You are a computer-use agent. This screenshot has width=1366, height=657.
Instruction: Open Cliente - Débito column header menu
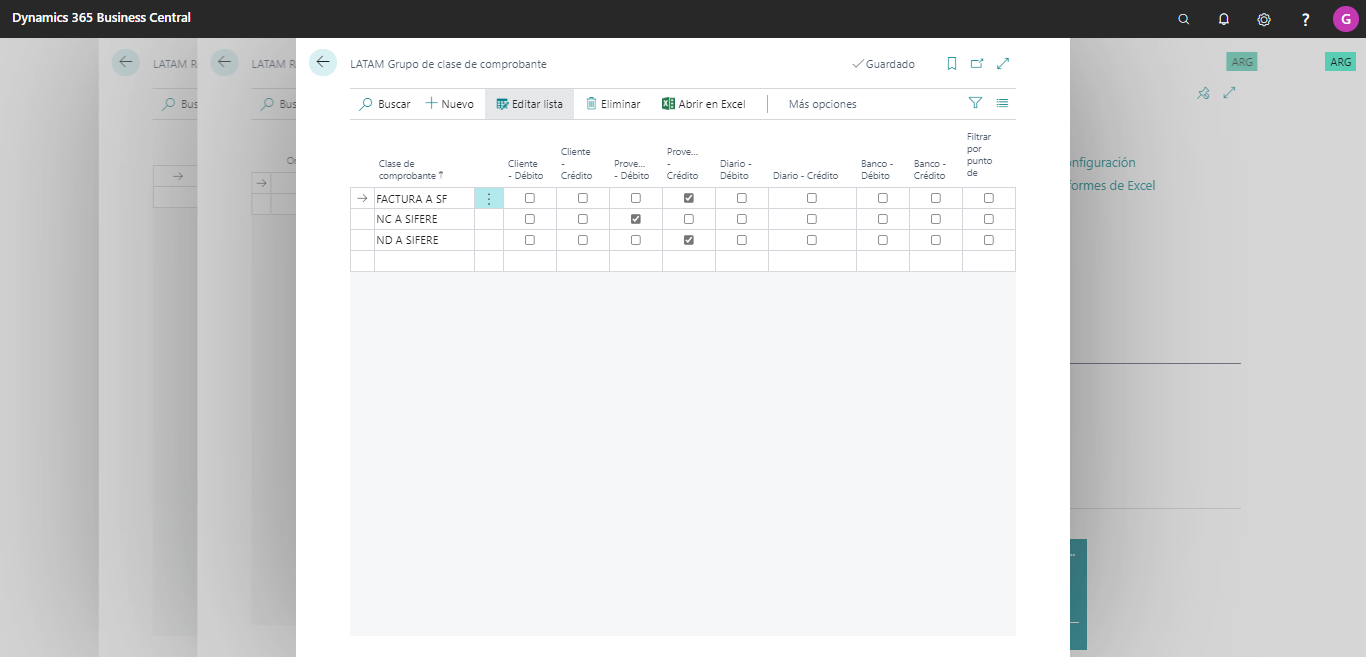[x=526, y=169]
